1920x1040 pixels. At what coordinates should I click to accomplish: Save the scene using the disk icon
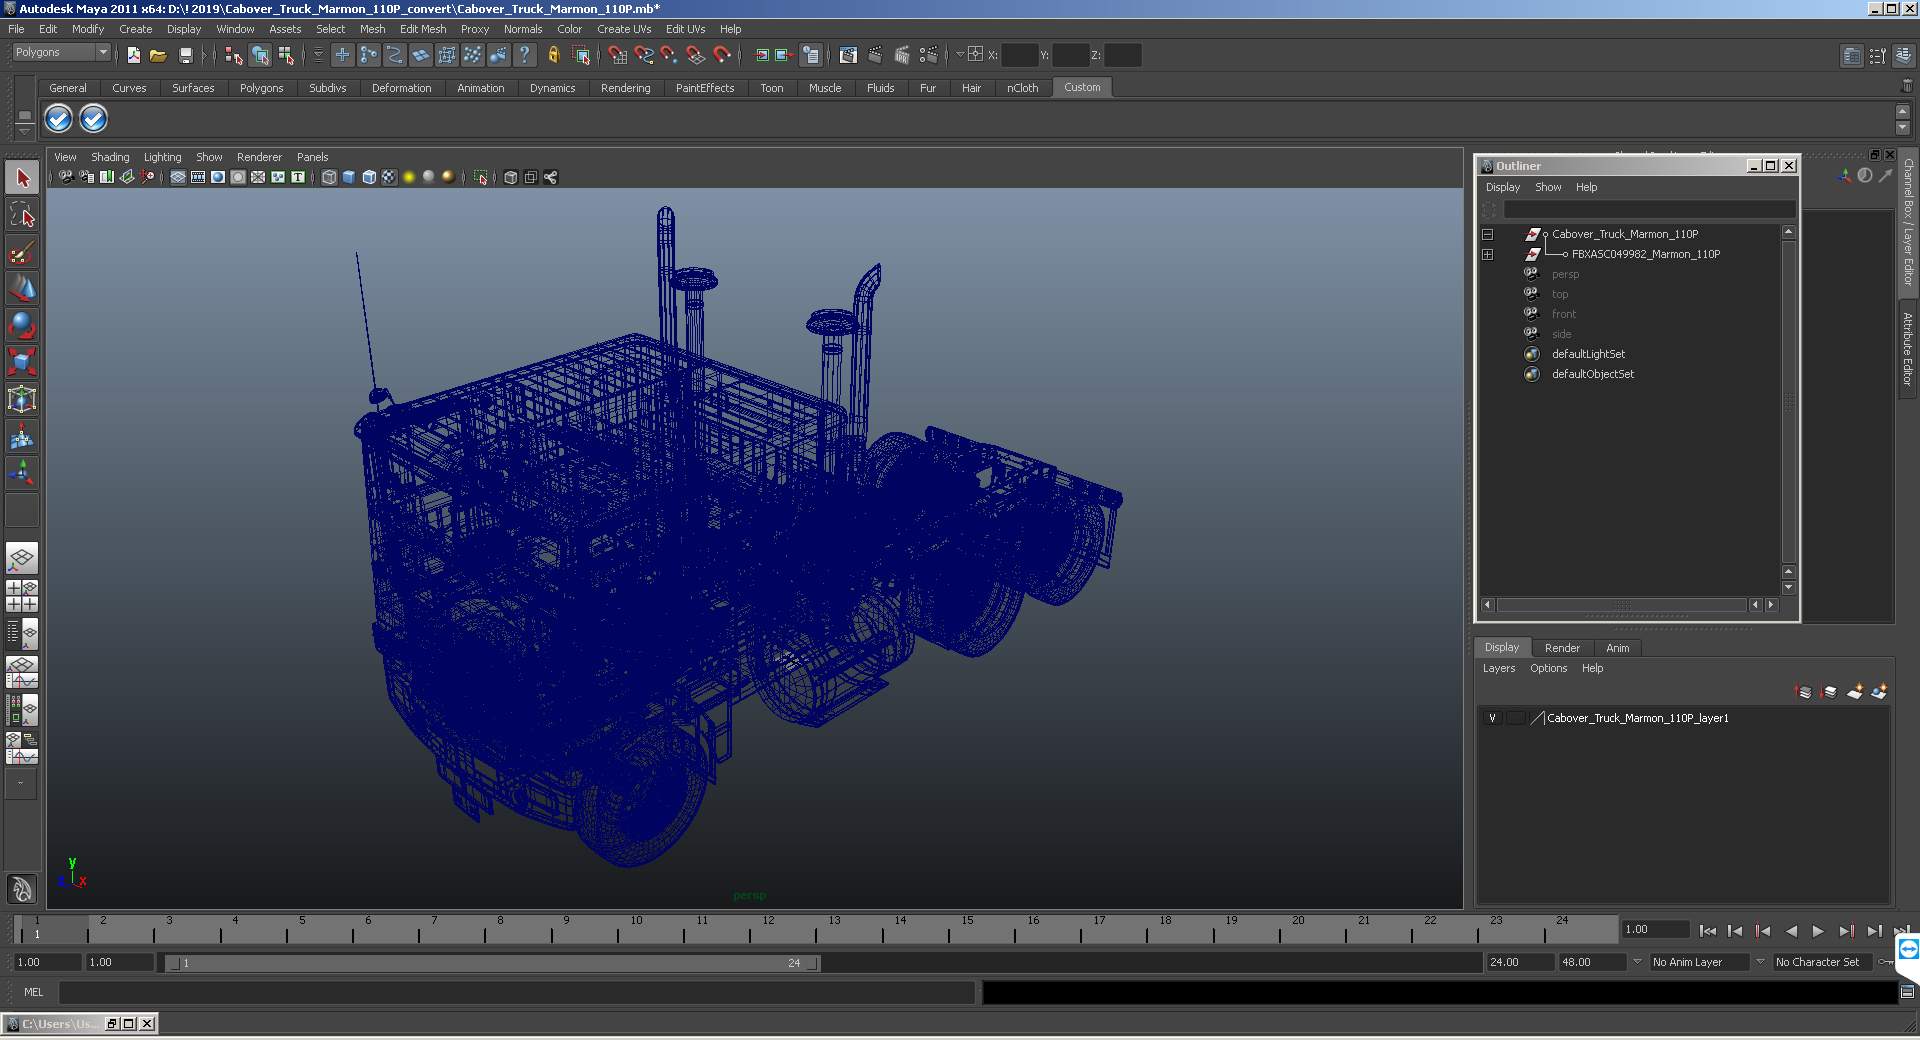[x=185, y=56]
